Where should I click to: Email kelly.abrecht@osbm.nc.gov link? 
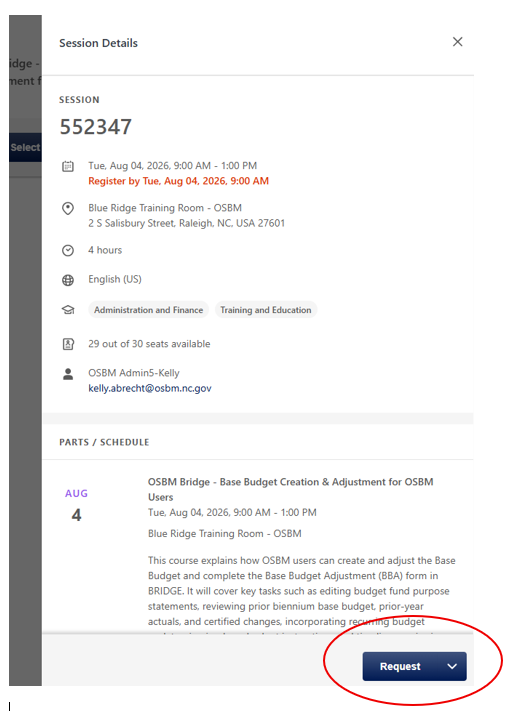point(150,388)
